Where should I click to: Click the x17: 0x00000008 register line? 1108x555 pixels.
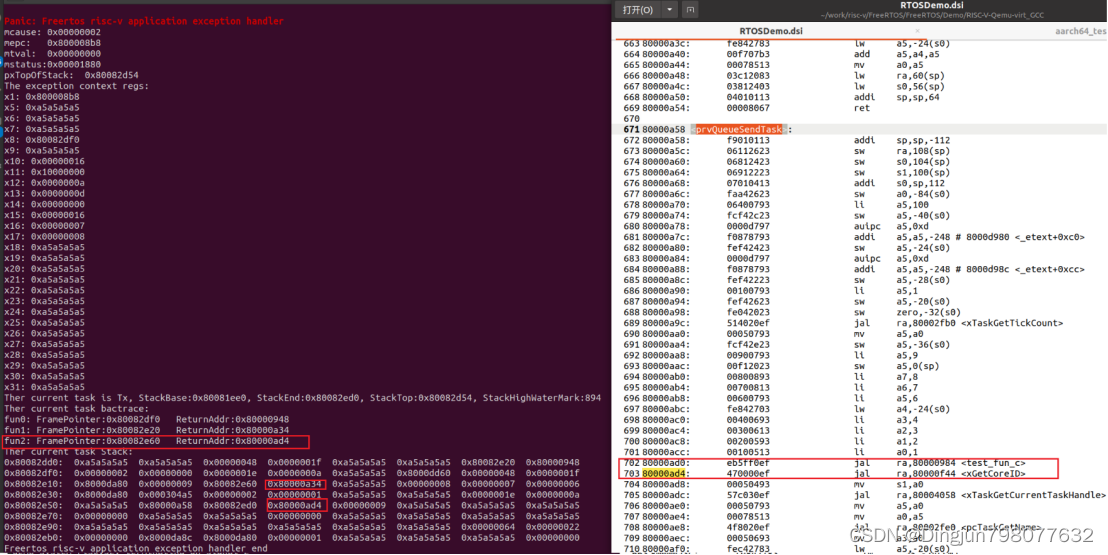tap(45, 236)
